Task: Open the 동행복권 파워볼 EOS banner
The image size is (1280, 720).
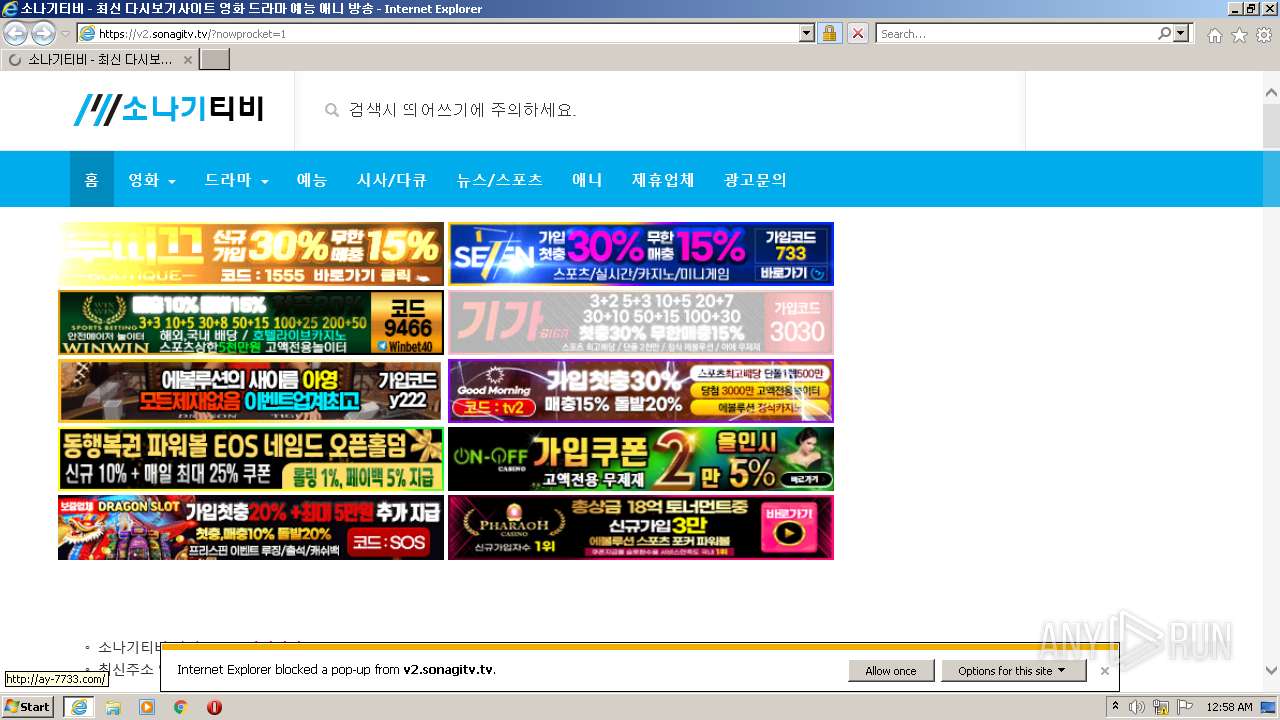Action: coord(251,459)
